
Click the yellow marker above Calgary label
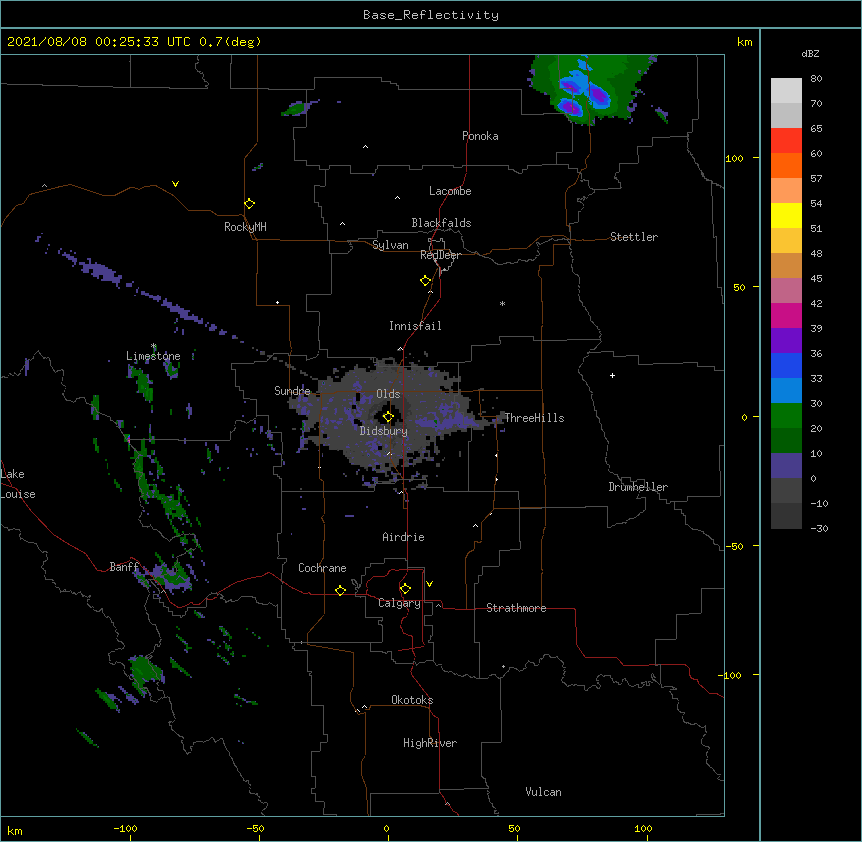pyautogui.click(x=405, y=589)
